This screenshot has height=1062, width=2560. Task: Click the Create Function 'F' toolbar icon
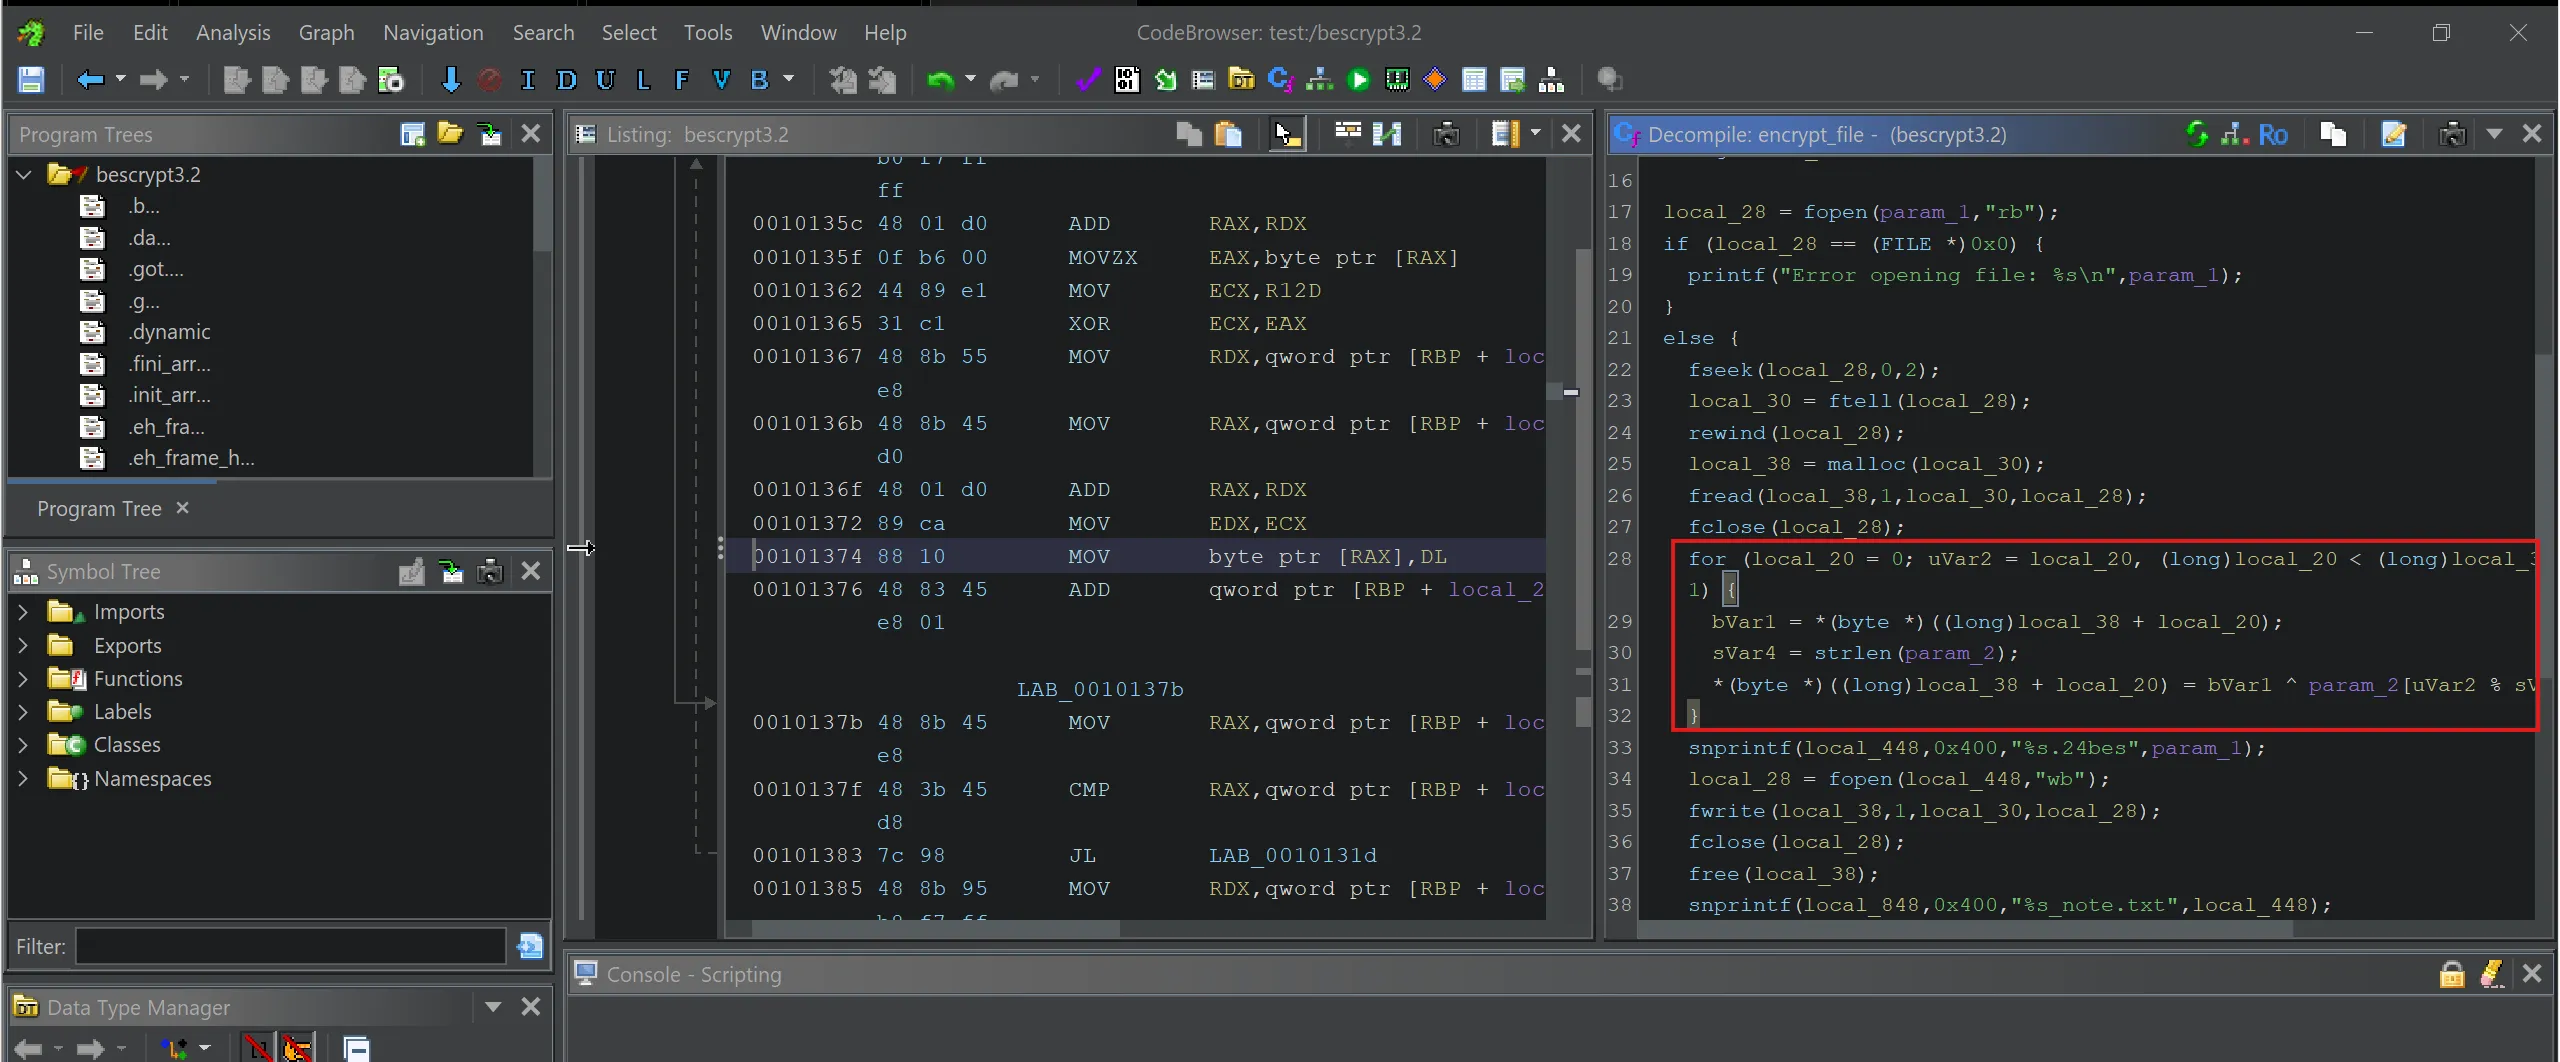681,80
